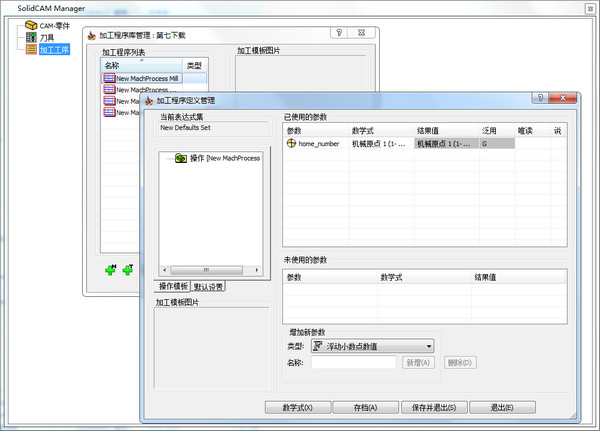This screenshot has height=431, width=600.
Task: Click 数学式 header in unused parameters table
Action: (424, 277)
